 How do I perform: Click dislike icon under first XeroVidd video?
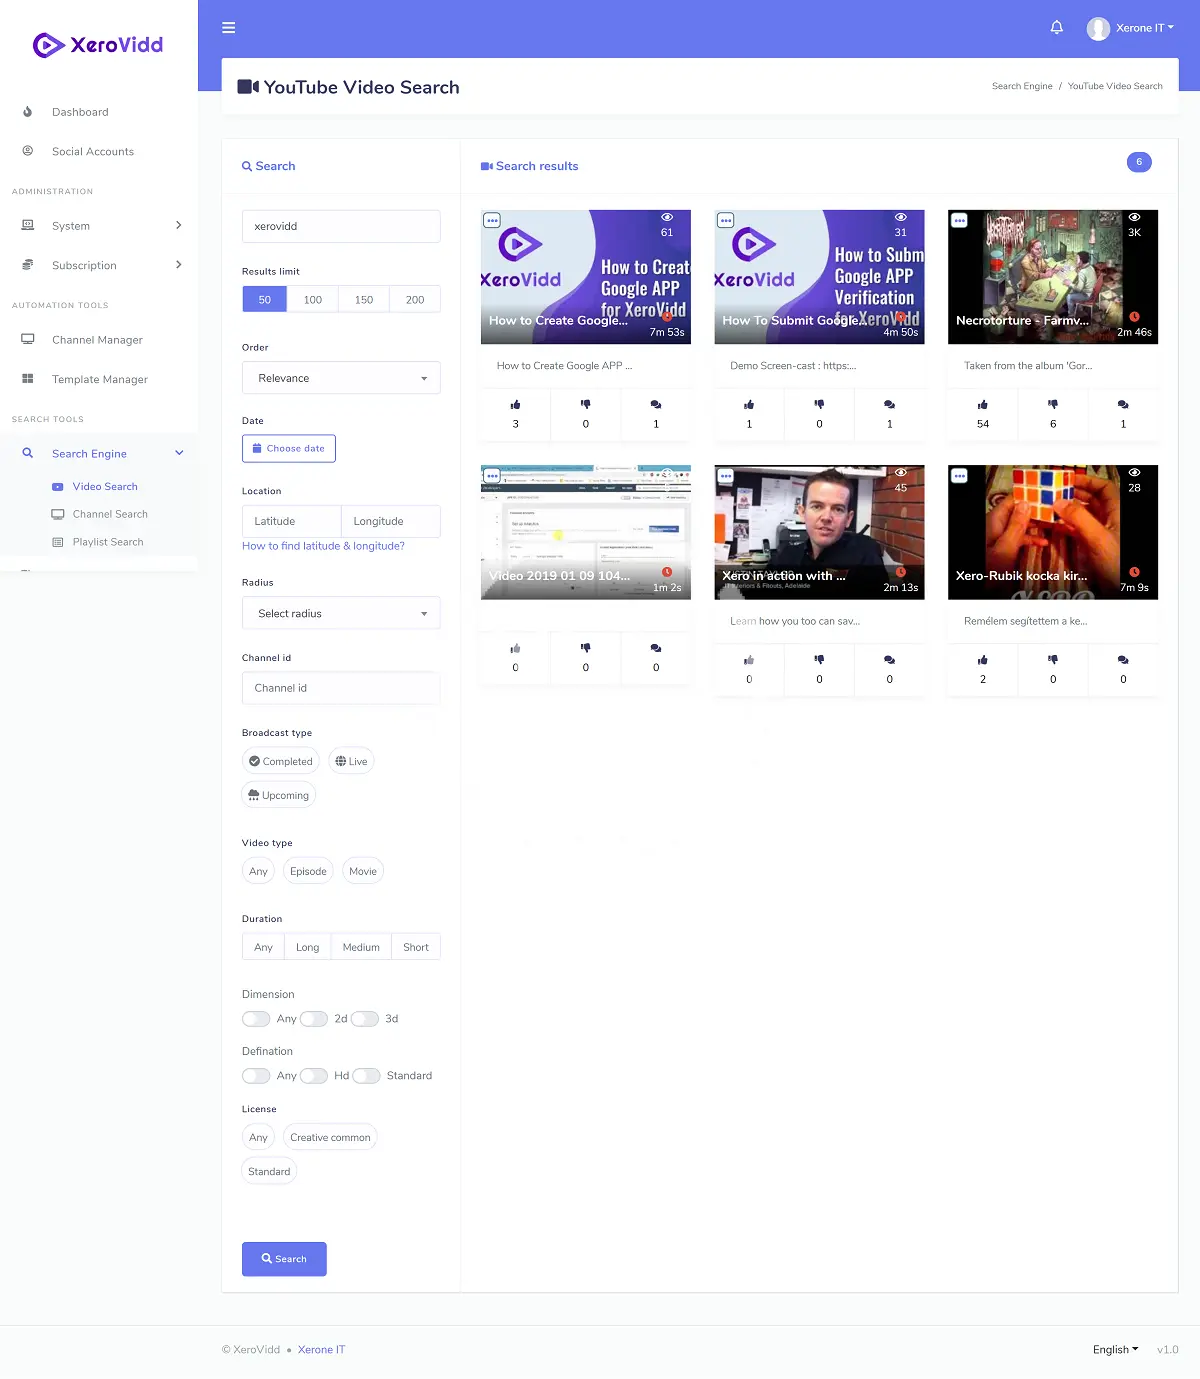pos(586,405)
